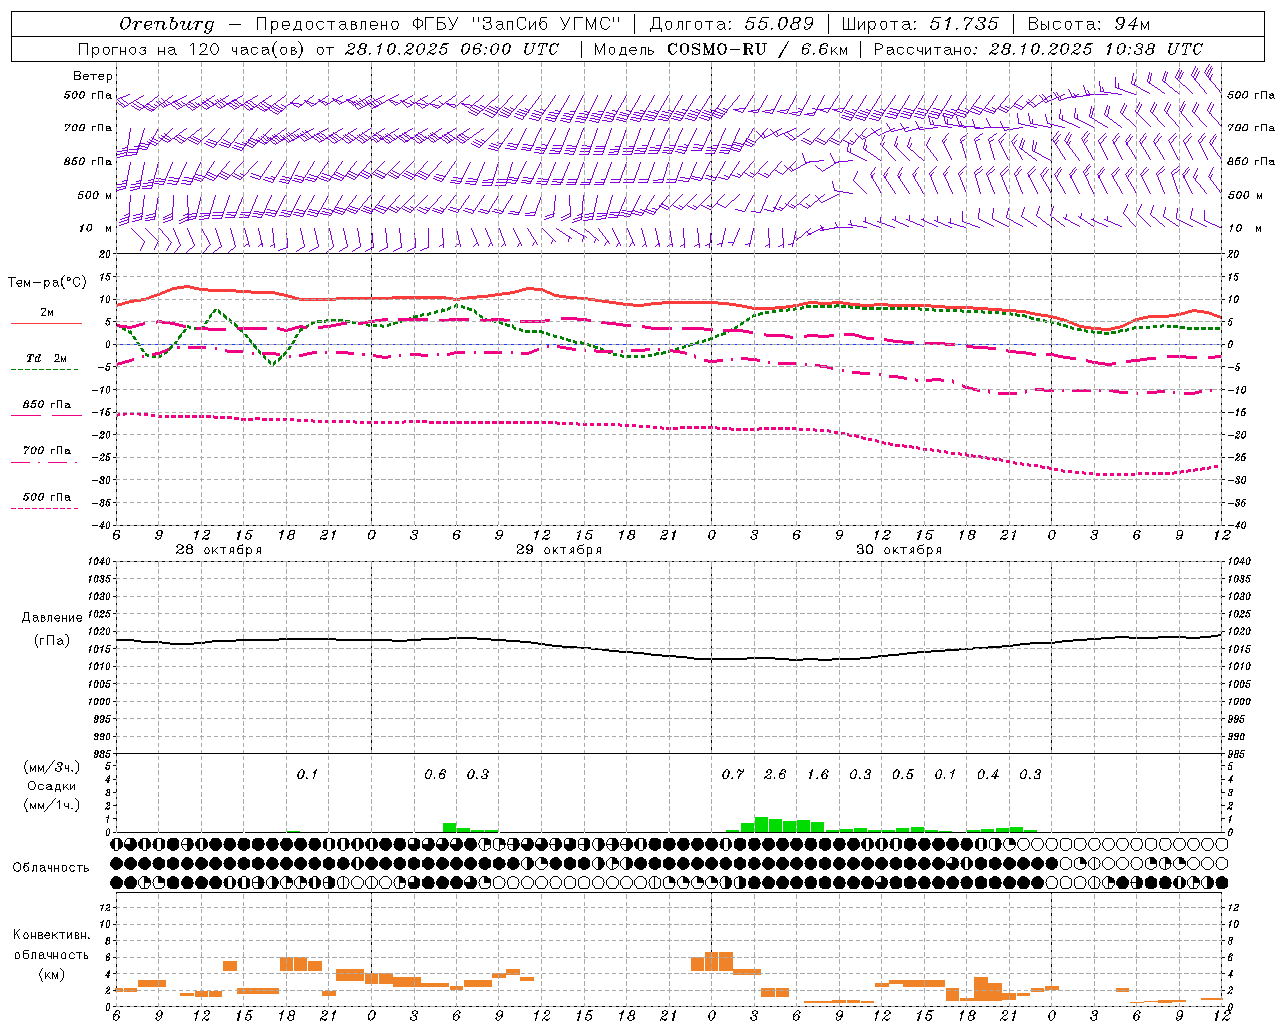The height and width of the screenshot is (1024, 1280).
Task: Select the computed time Рассчитано: 28.10.2025 10:38 UTC
Action: point(1038,49)
